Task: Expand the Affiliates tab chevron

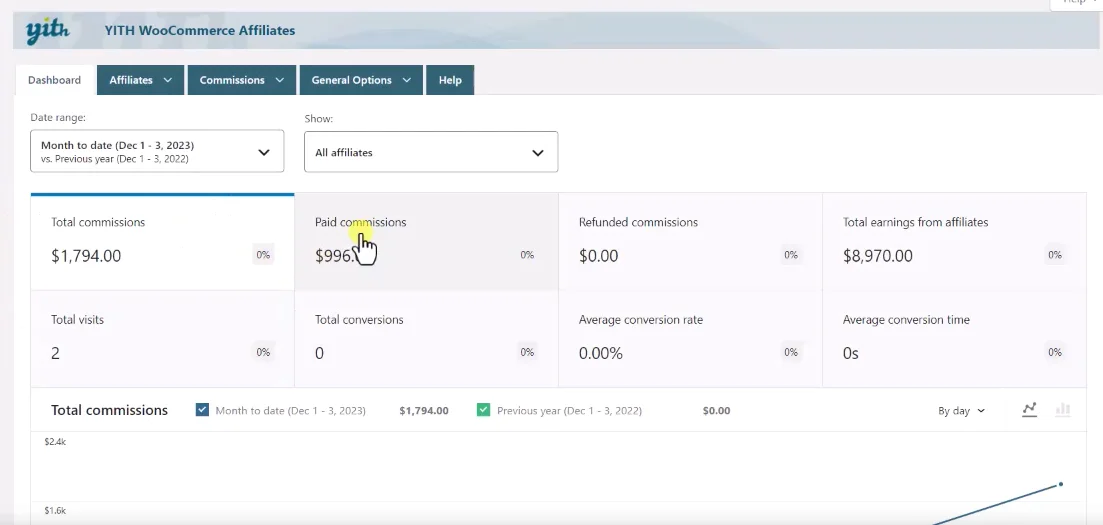Action: point(167,80)
